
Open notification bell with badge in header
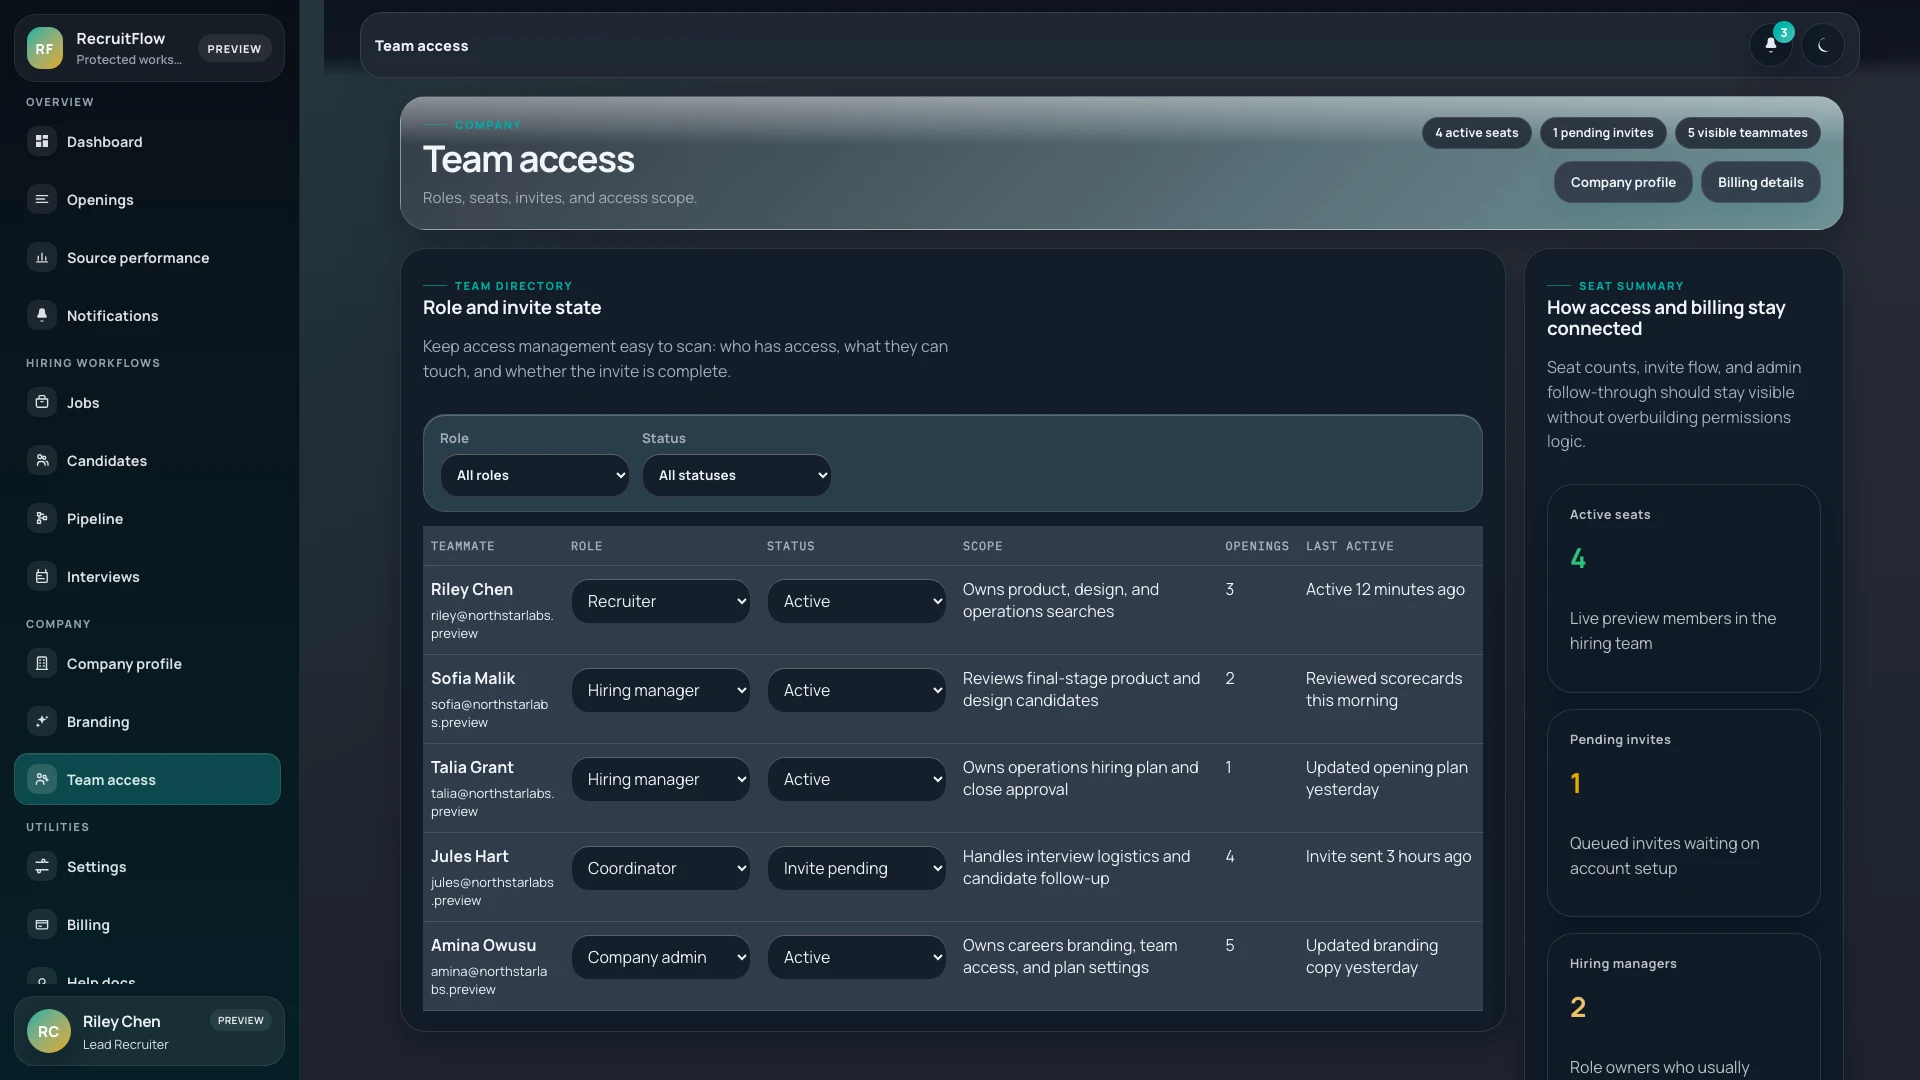pyautogui.click(x=1771, y=45)
